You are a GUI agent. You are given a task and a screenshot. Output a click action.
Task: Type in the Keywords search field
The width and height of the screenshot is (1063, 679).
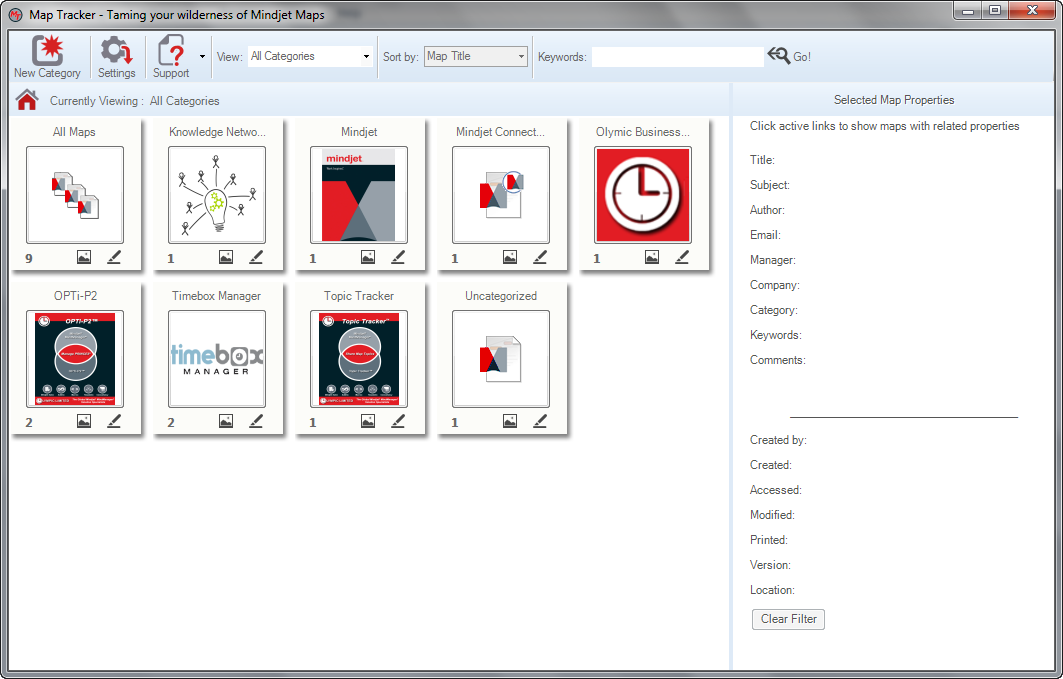tap(677, 57)
